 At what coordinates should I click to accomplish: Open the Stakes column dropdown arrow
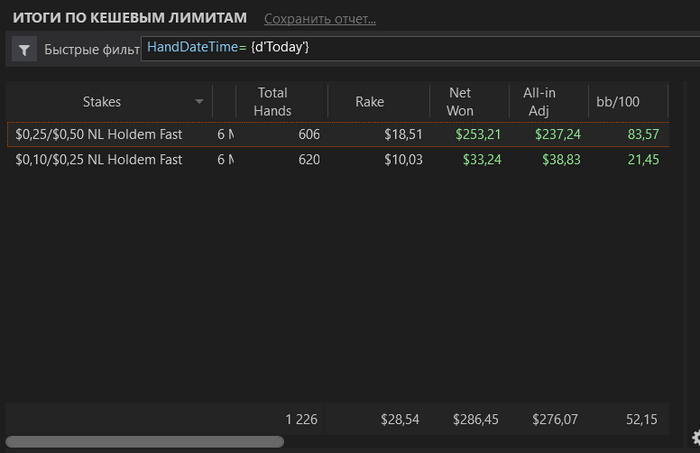(x=199, y=102)
